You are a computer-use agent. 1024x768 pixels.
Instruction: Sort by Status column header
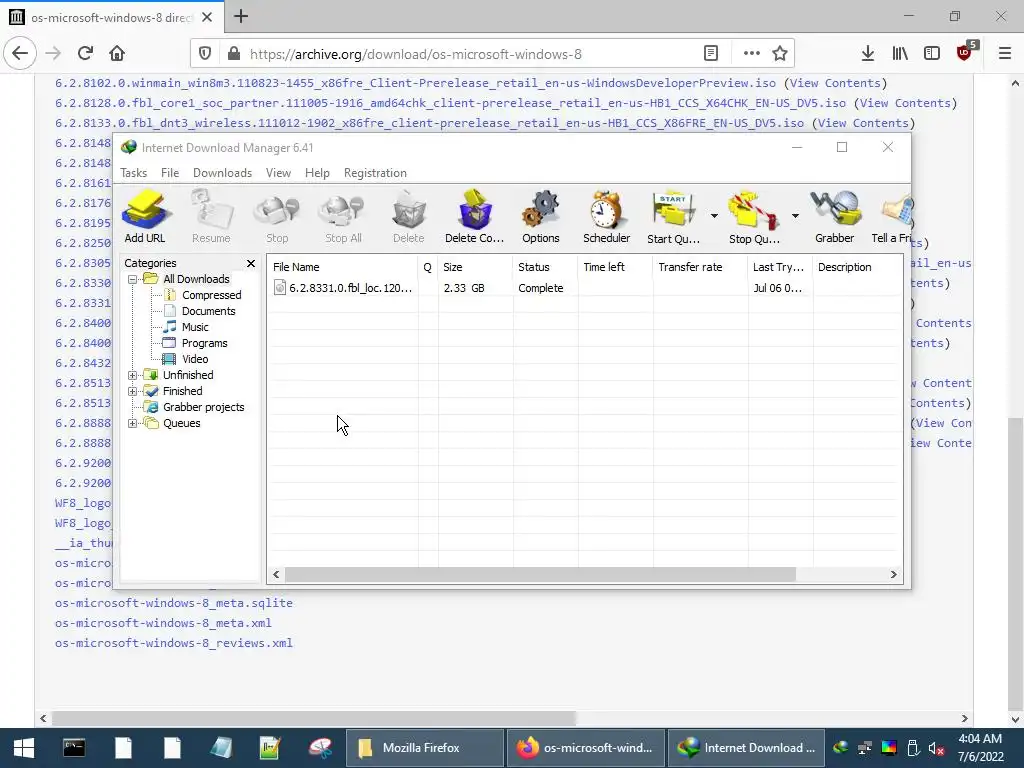point(545,267)
